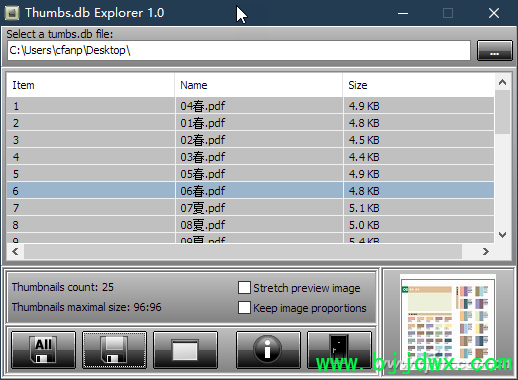The width and height of the screenshot is (518, 380).
Task: Sort by the Item column header
Action: point(90,85)
